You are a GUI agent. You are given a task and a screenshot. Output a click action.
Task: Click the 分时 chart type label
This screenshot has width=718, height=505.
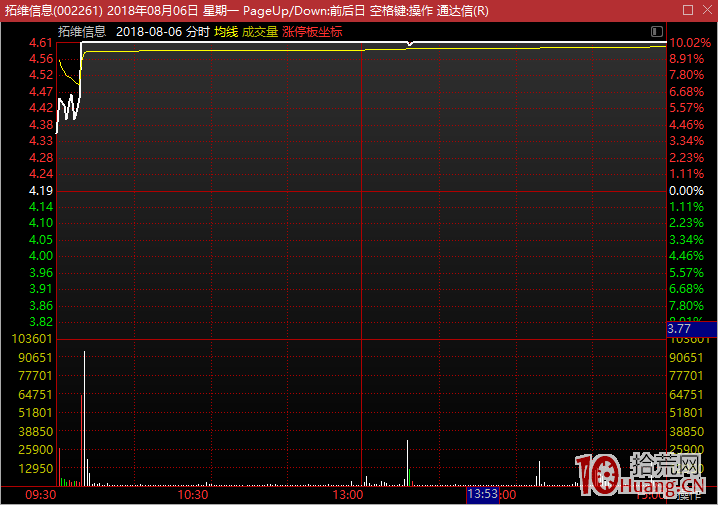[x=197, y=31]
